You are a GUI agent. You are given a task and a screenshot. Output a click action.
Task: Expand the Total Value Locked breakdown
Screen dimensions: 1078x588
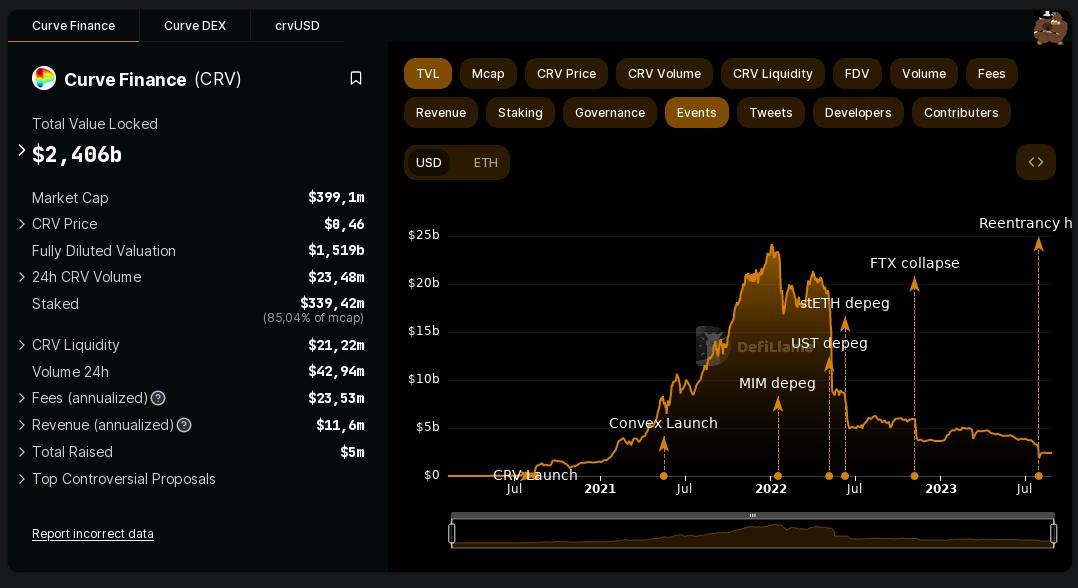point(21,150)
